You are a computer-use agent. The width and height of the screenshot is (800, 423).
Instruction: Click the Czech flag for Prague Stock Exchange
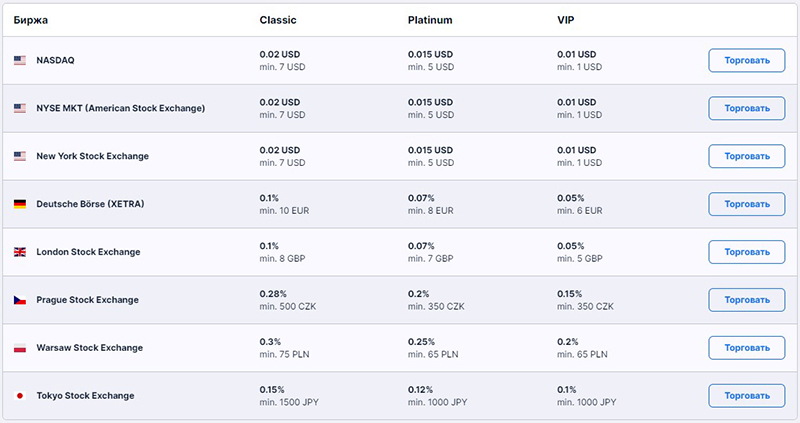(20, 300)
